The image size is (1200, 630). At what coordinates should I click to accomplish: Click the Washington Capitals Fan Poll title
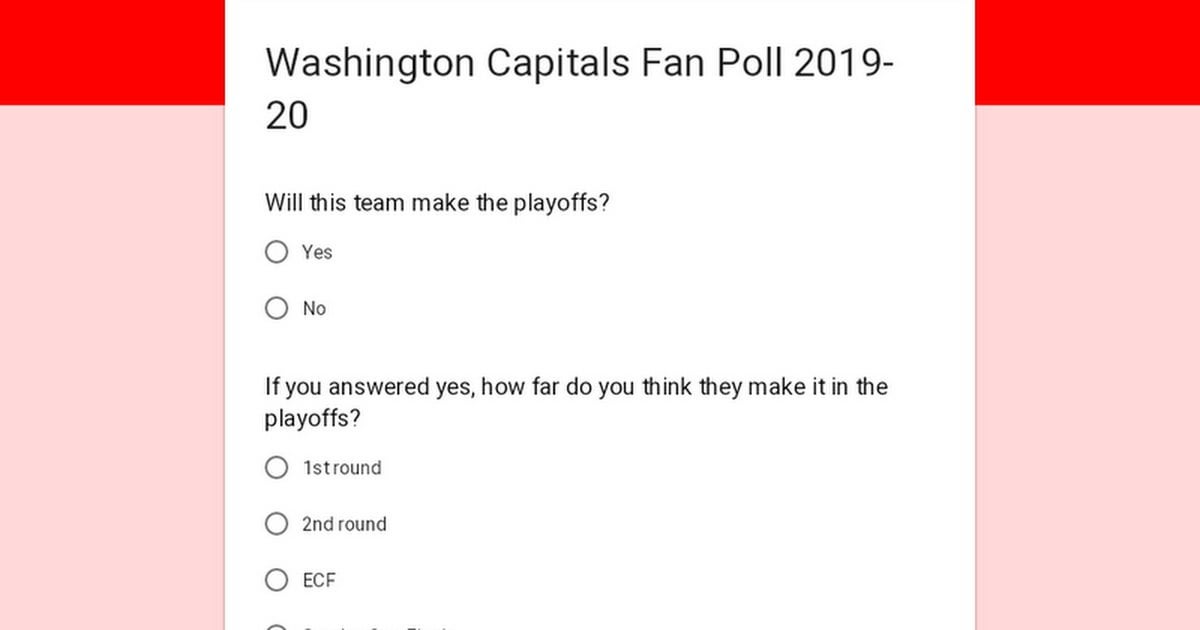pos(580,89)
